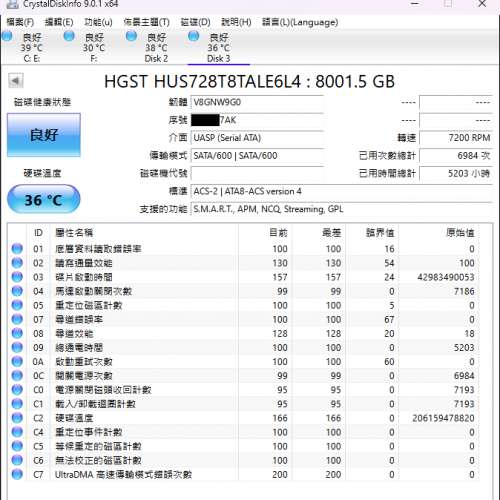
Task: Open the 說明(H) menu
Action: [x=236, y=22]
